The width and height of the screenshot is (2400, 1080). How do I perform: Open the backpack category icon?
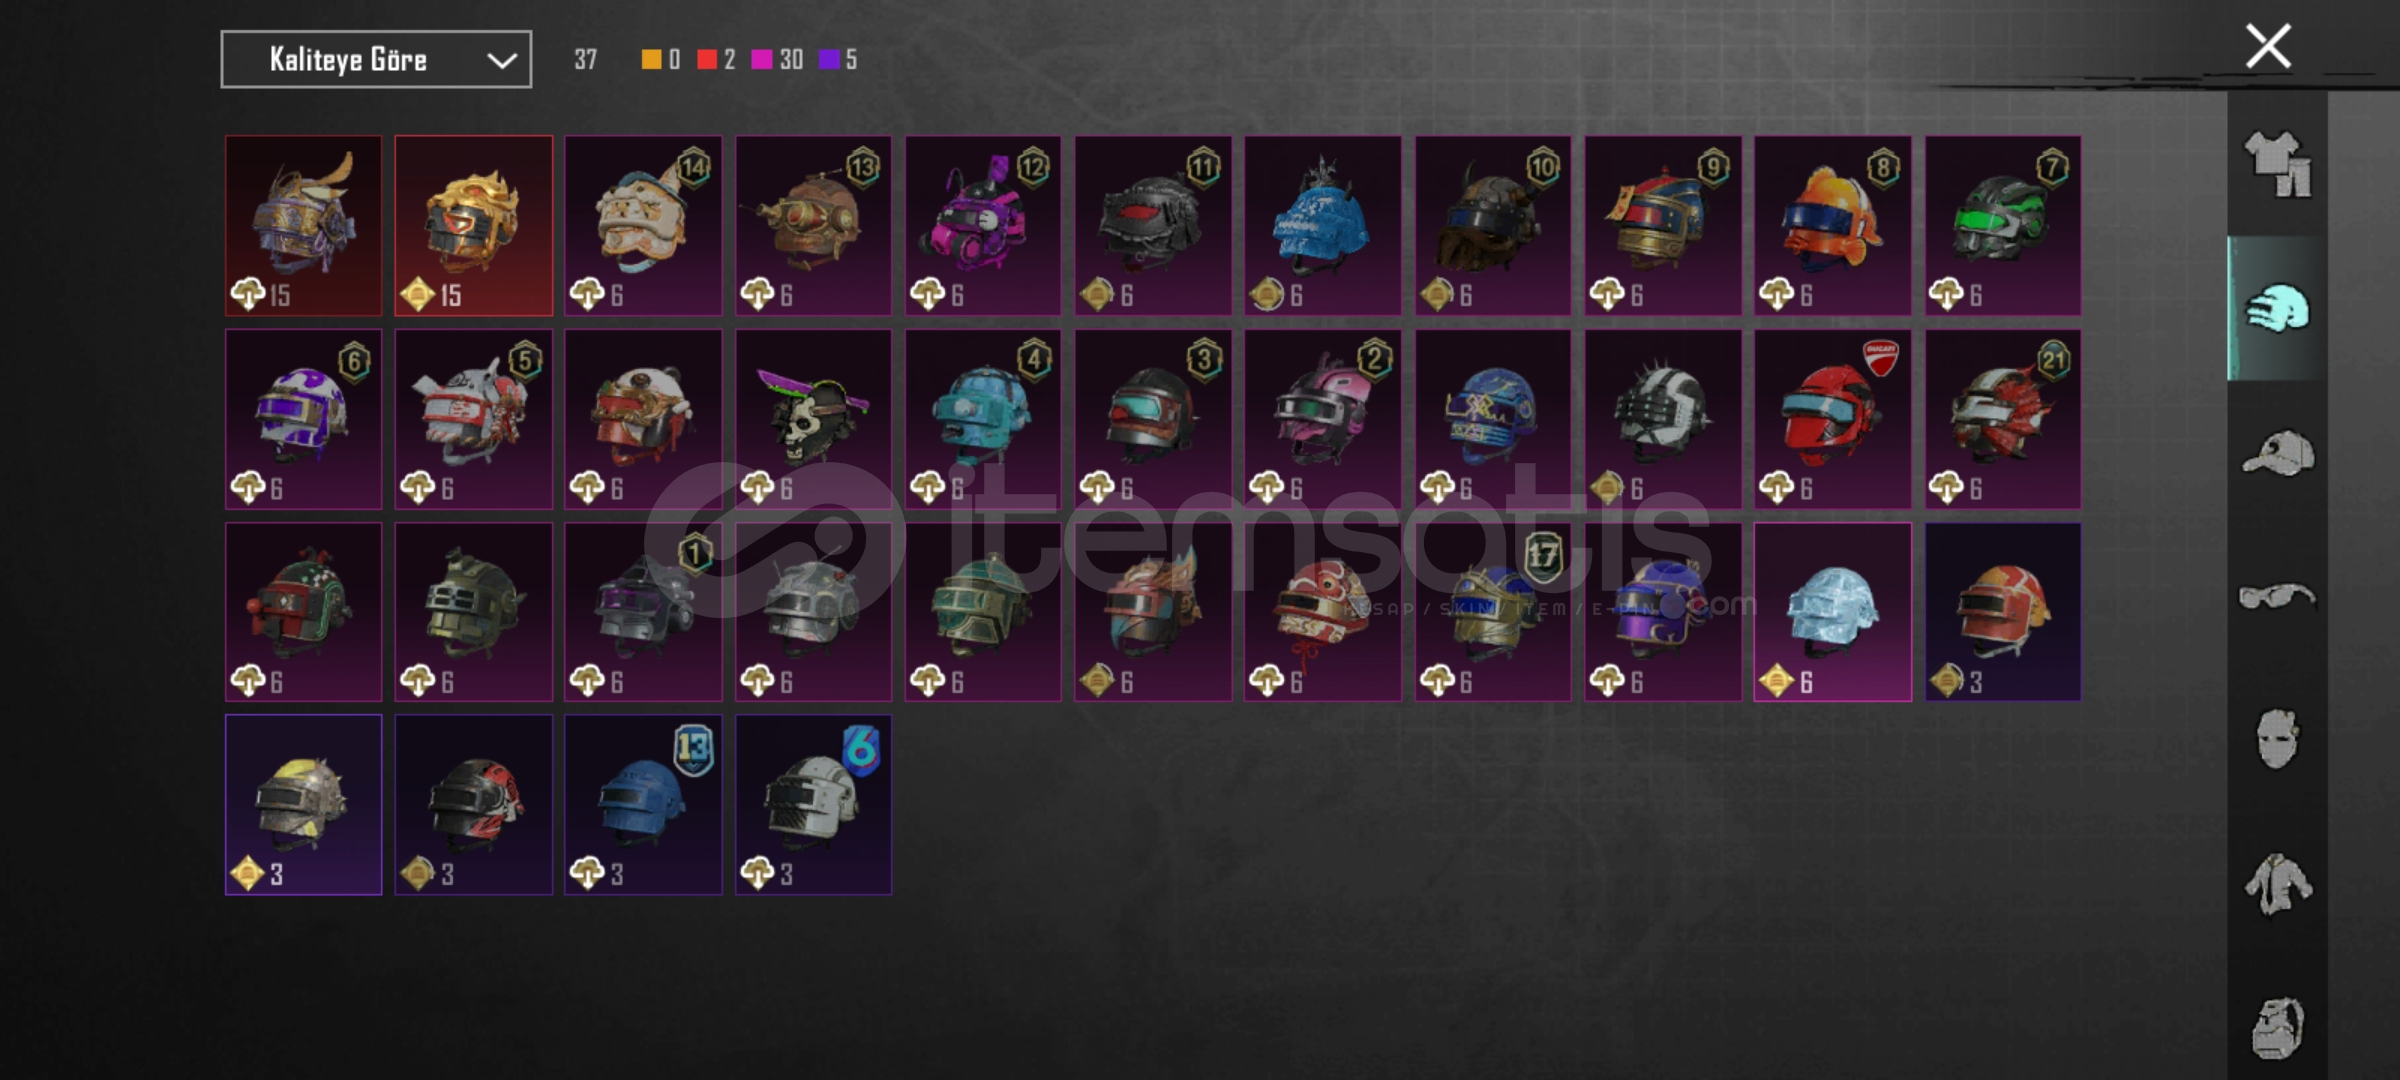coord(2277,1027)
